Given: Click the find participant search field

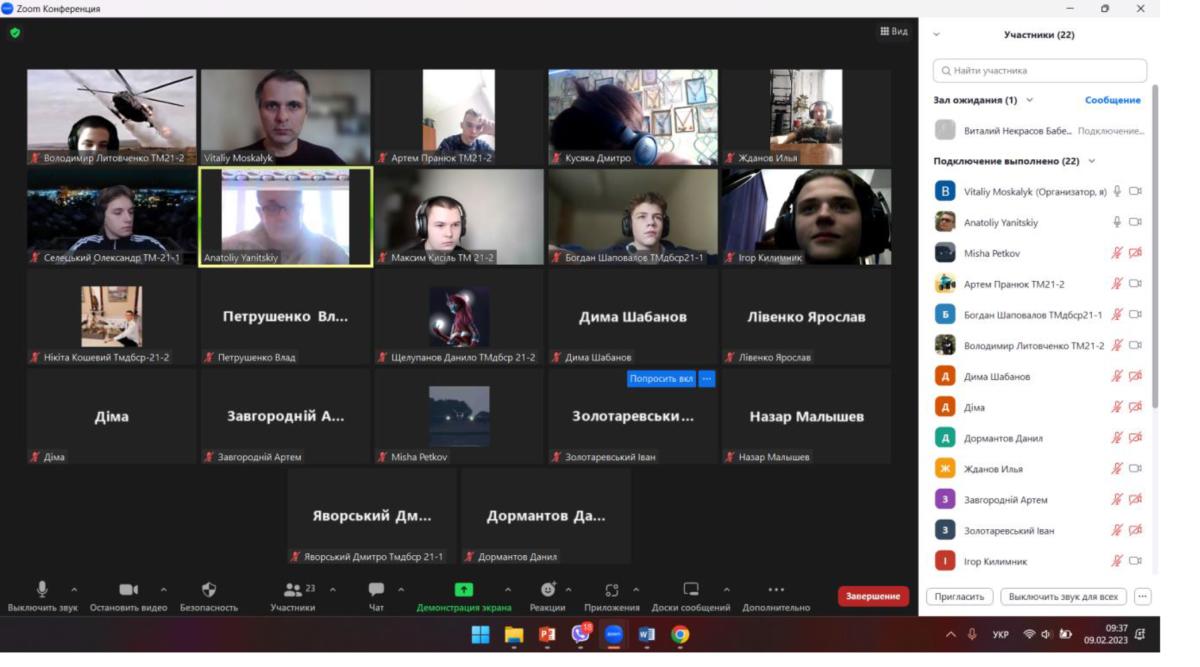Looking at the screenshot, I should point(1040,71).
